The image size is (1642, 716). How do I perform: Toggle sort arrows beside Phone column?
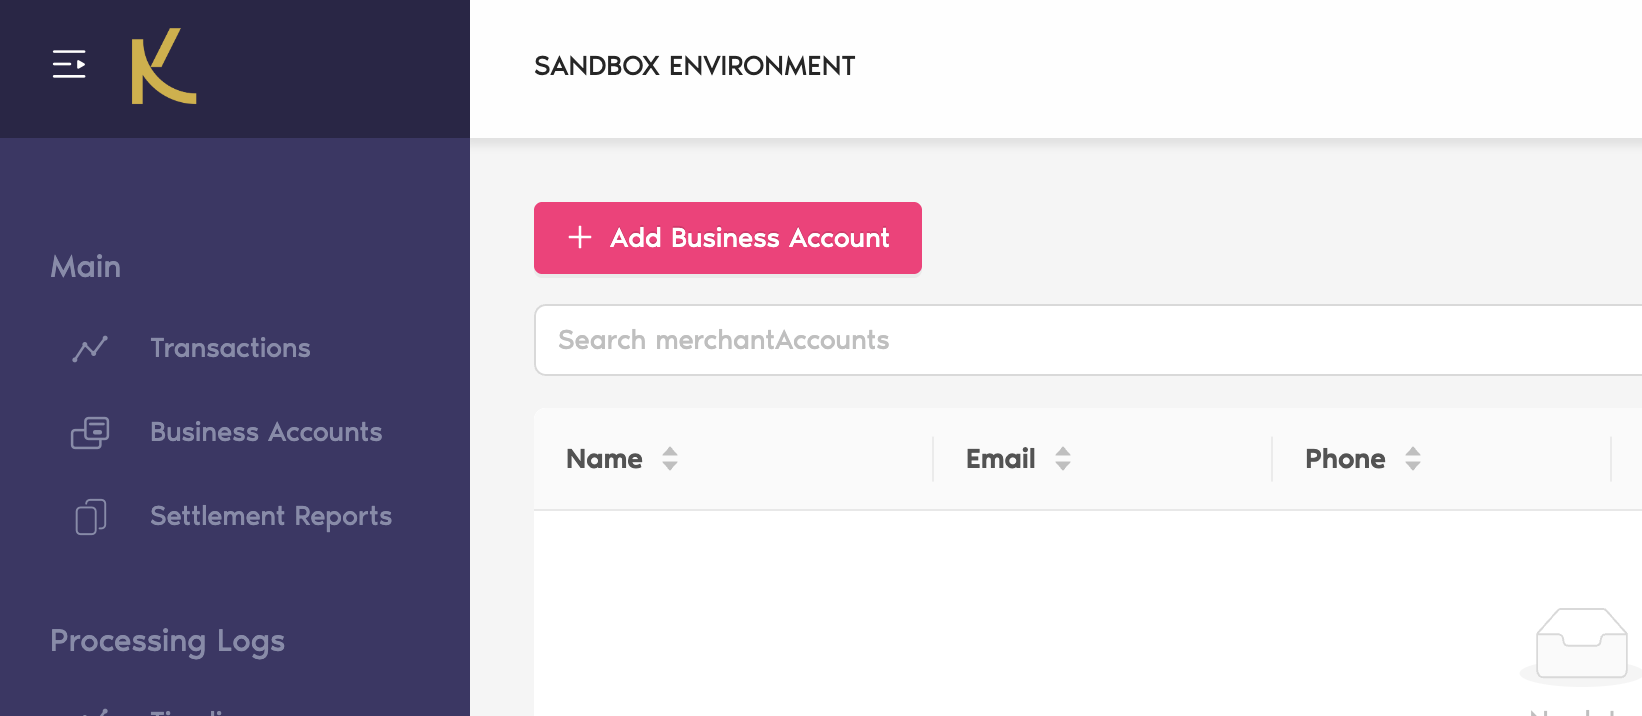tap(1413, 459)
